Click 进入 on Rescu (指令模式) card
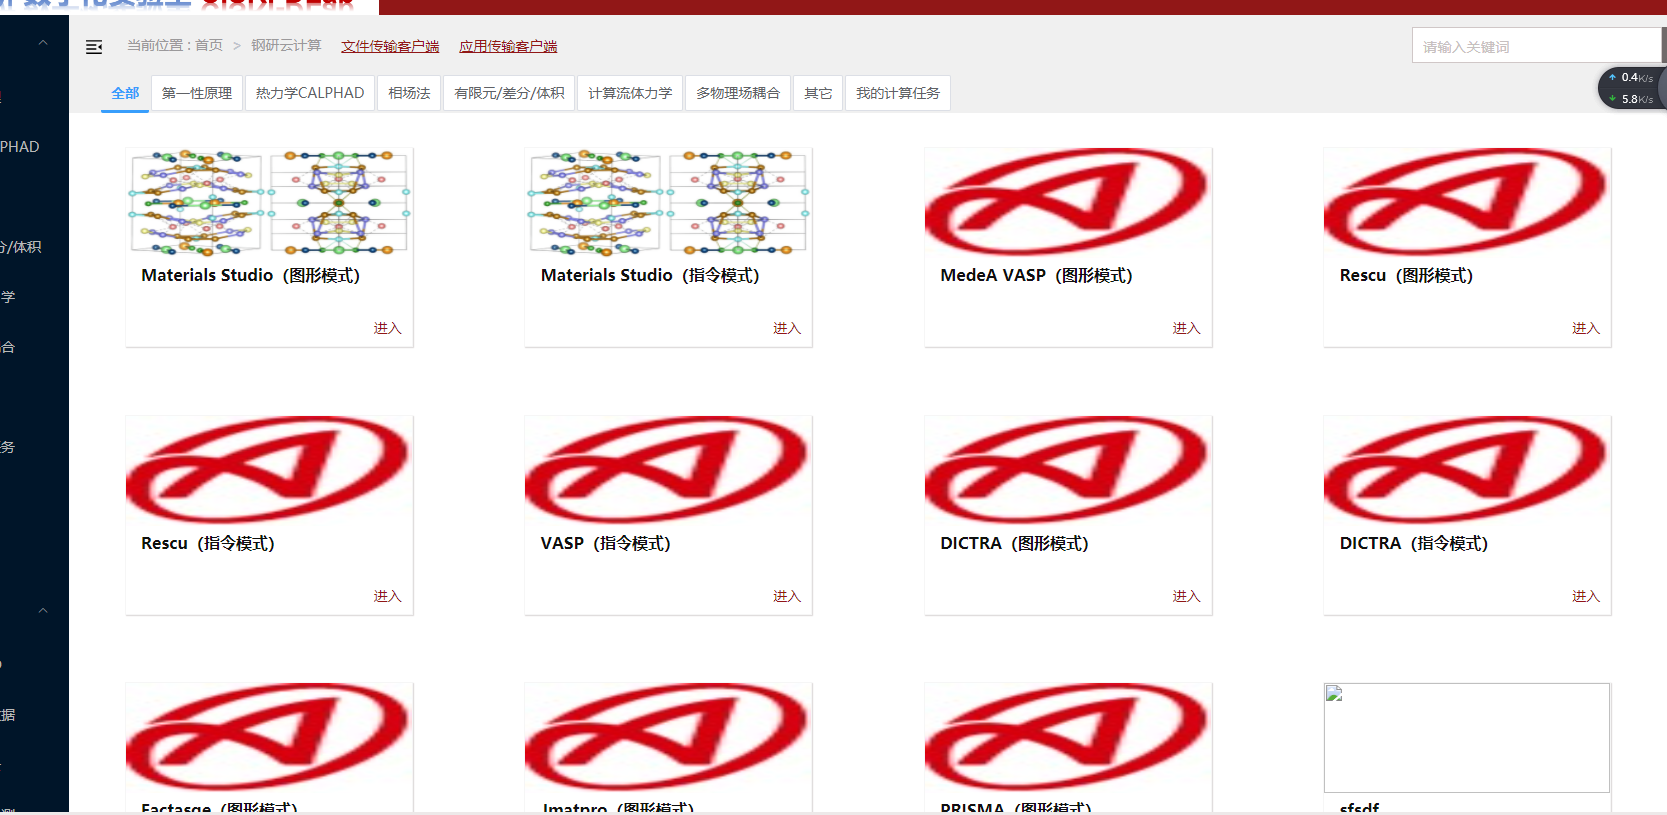Image resolution: width=1667 pixels, height=815 pixels. click(387, 596)
